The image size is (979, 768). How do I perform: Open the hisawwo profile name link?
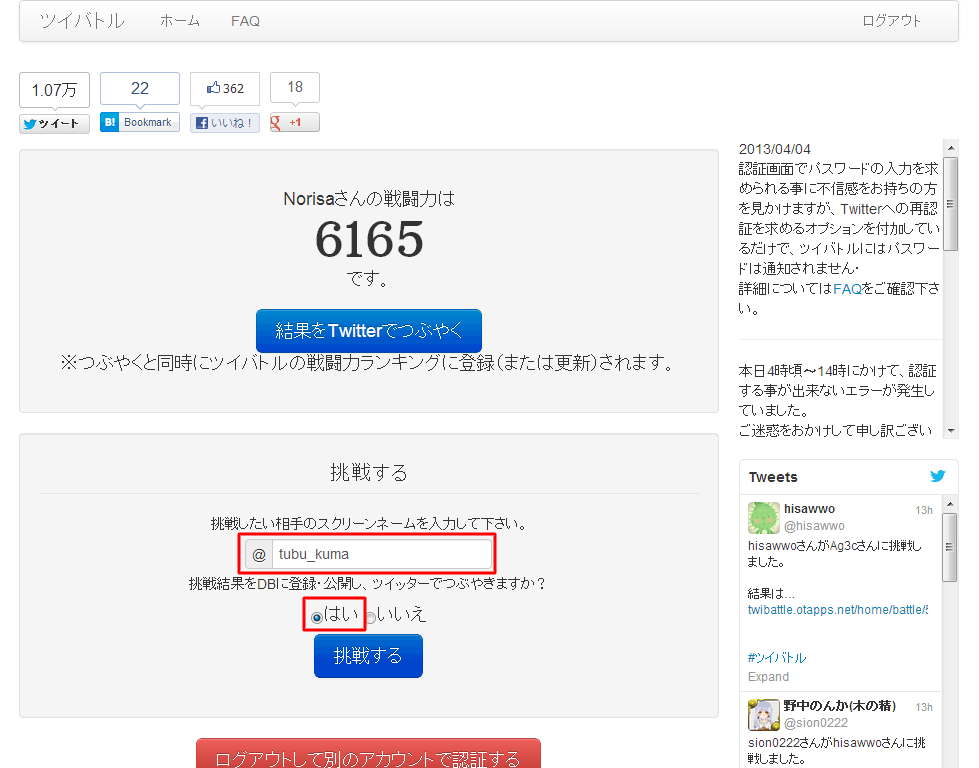809,509
